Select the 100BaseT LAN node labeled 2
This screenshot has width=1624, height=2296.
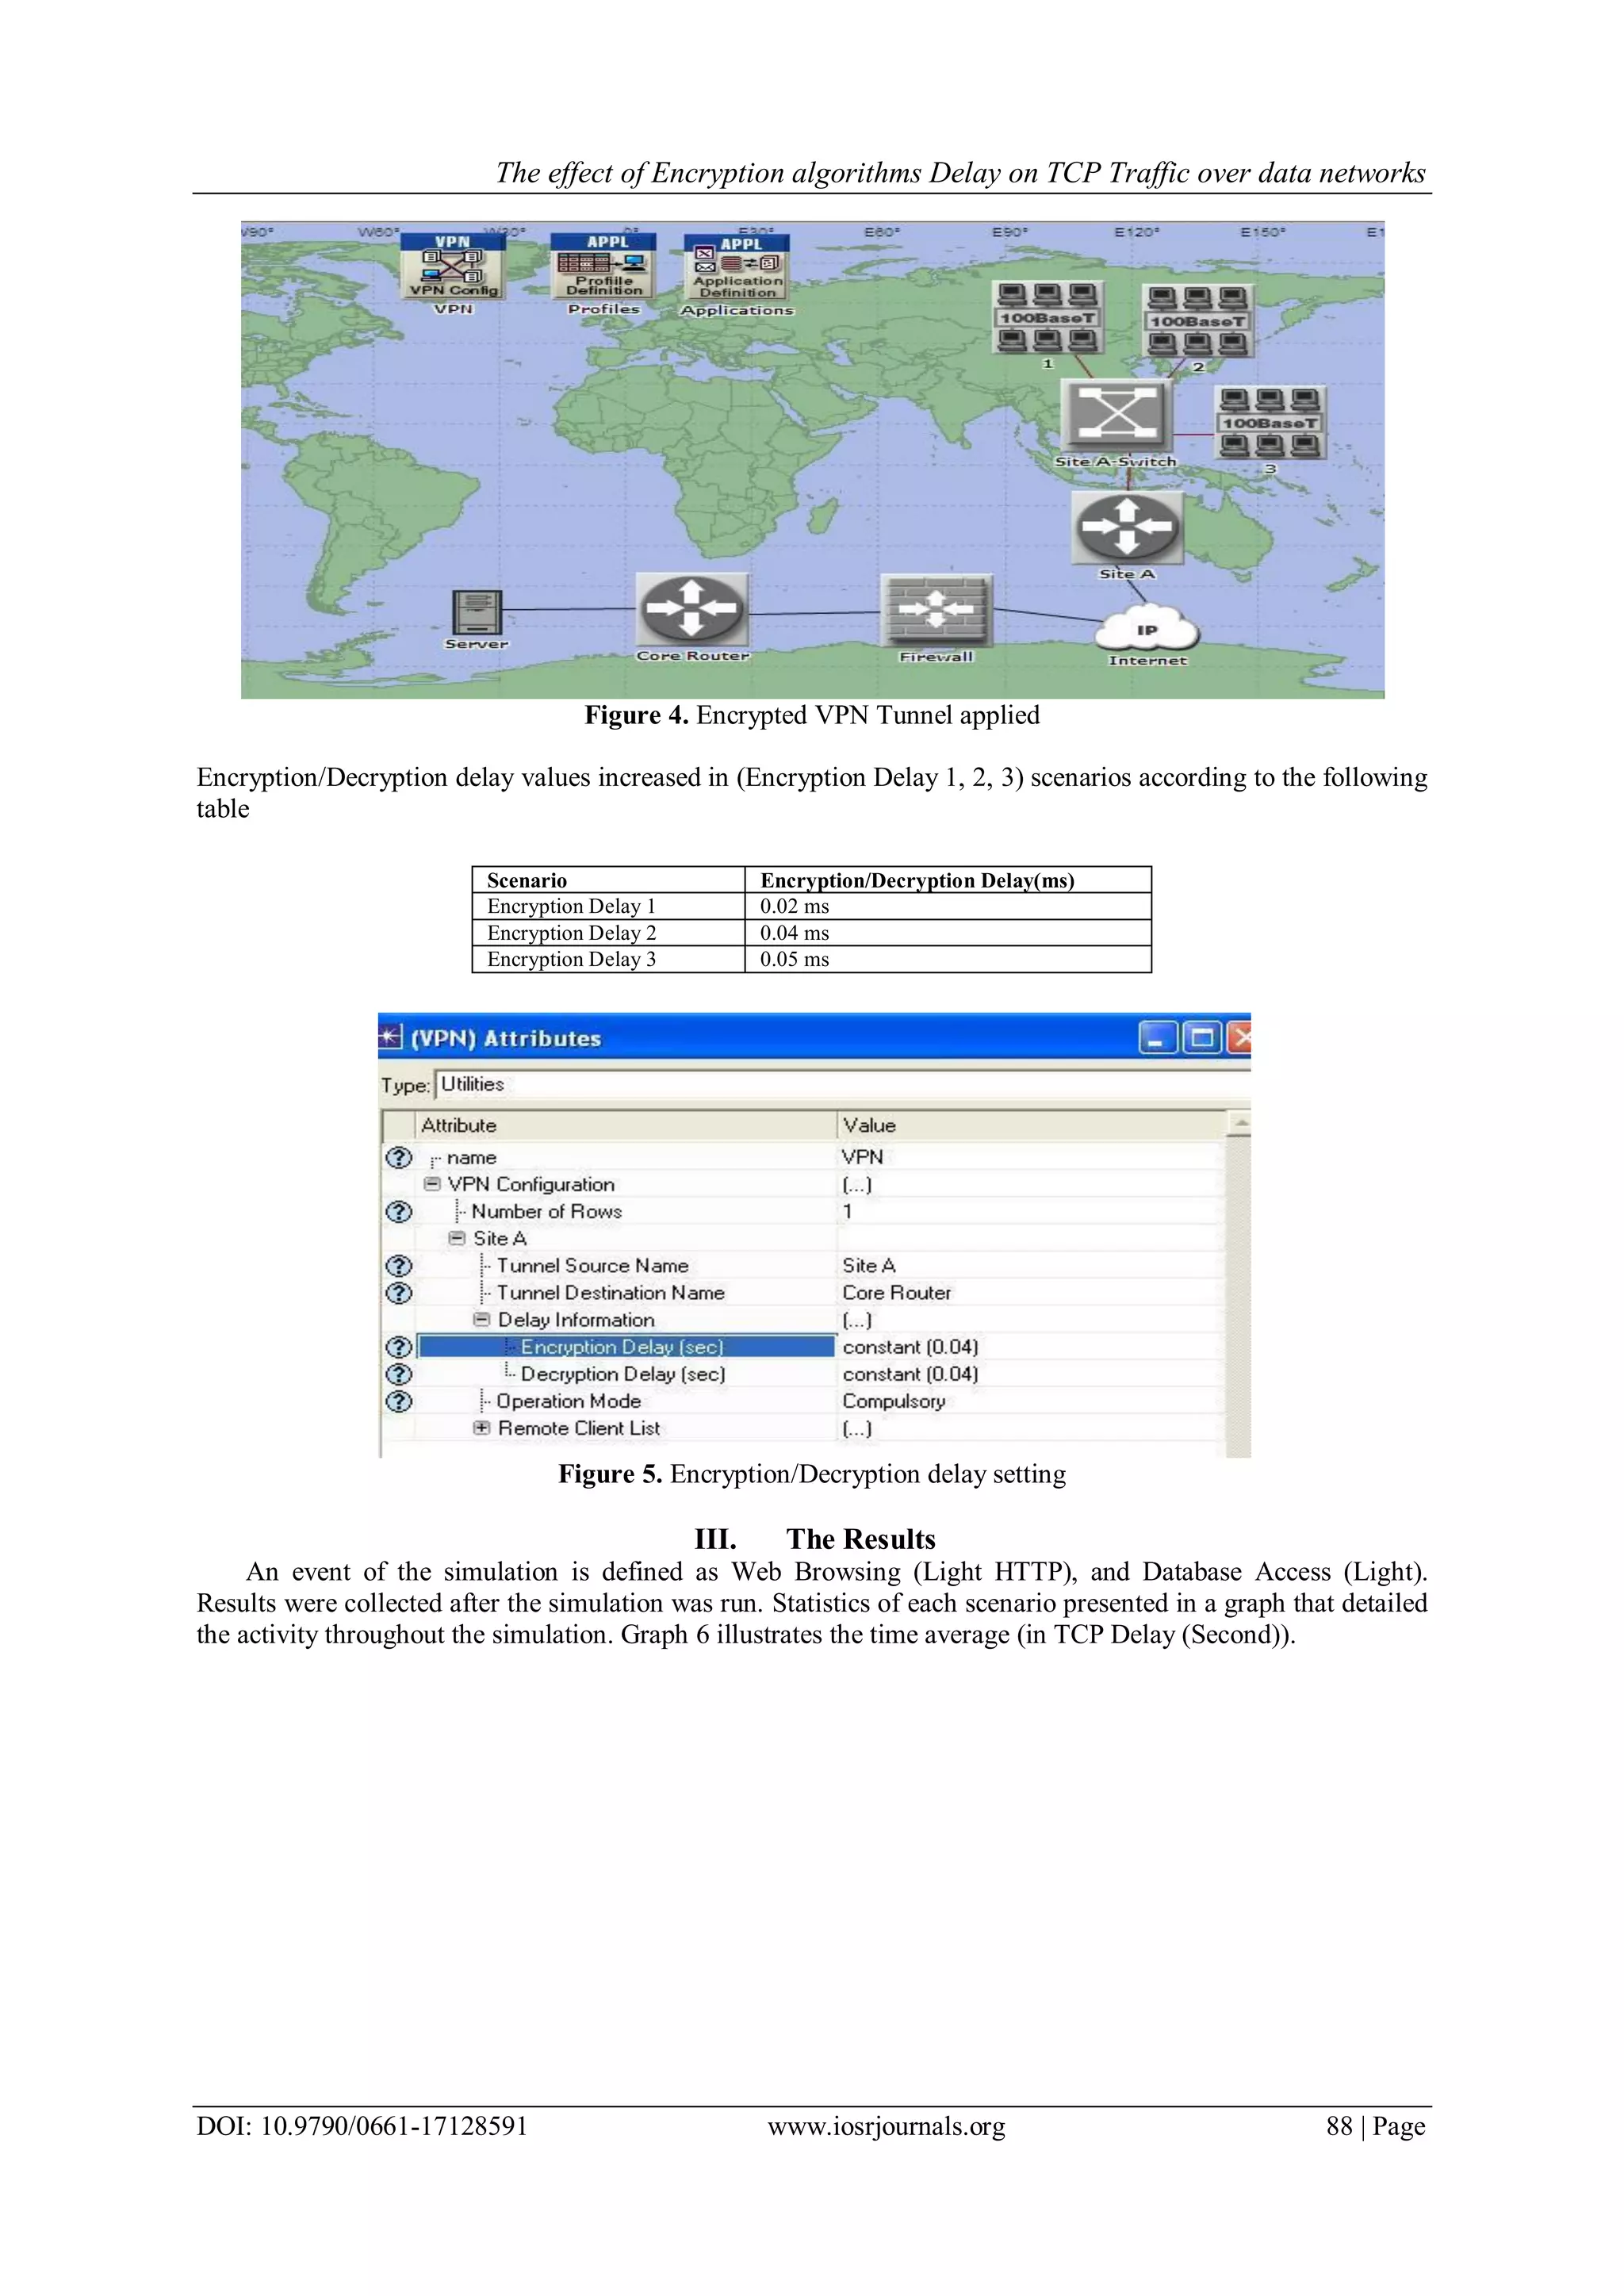point(1197,321)
